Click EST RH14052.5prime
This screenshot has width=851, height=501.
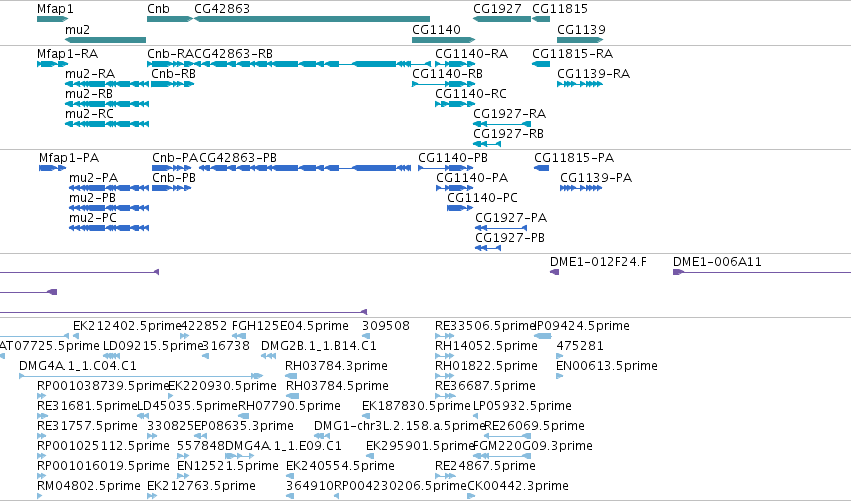(486, 346)
